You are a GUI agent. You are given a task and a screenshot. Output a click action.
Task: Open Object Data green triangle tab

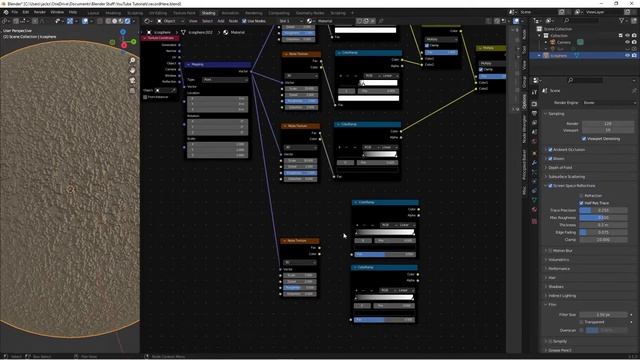click(534, 200)
